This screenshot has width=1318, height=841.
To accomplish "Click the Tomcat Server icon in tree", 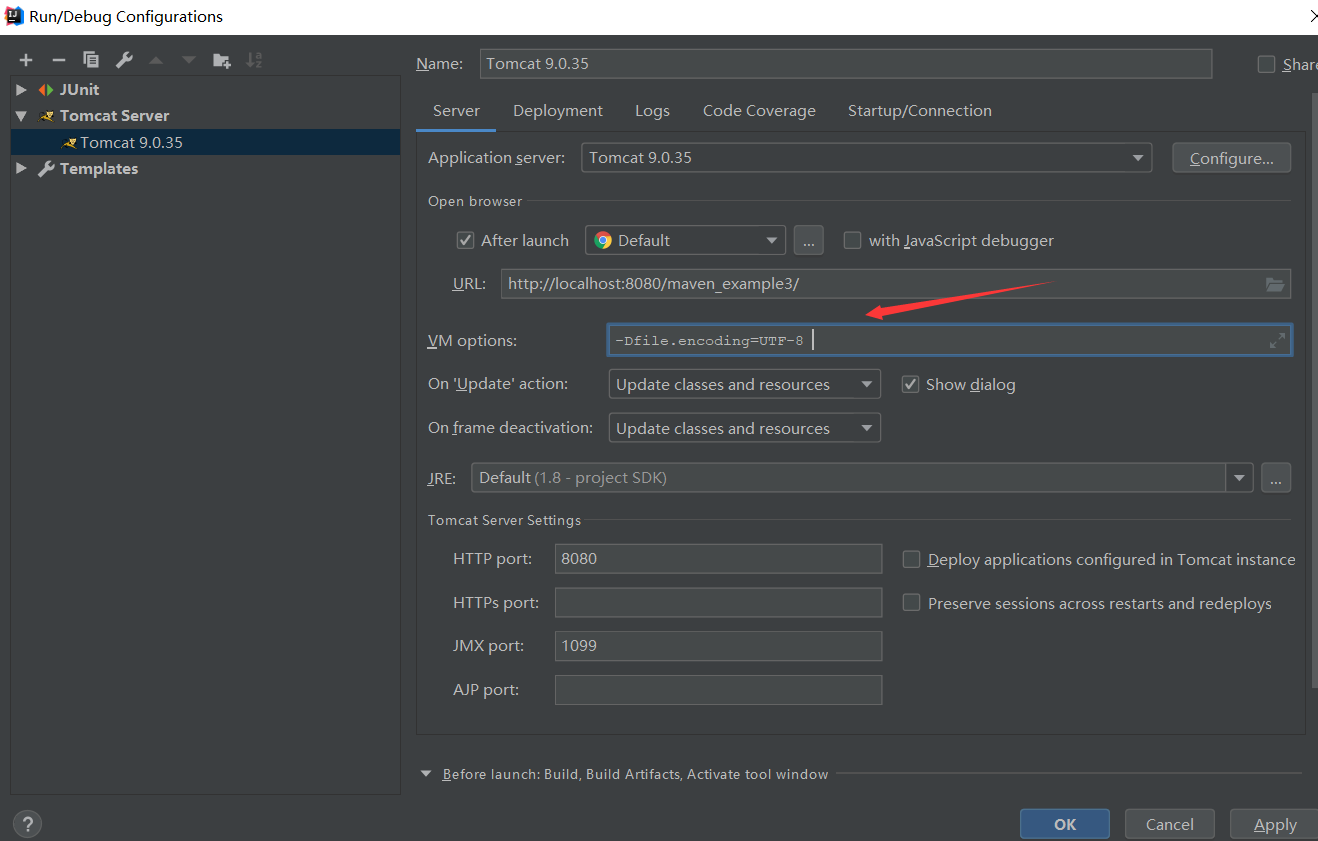I will click(47, 116).
